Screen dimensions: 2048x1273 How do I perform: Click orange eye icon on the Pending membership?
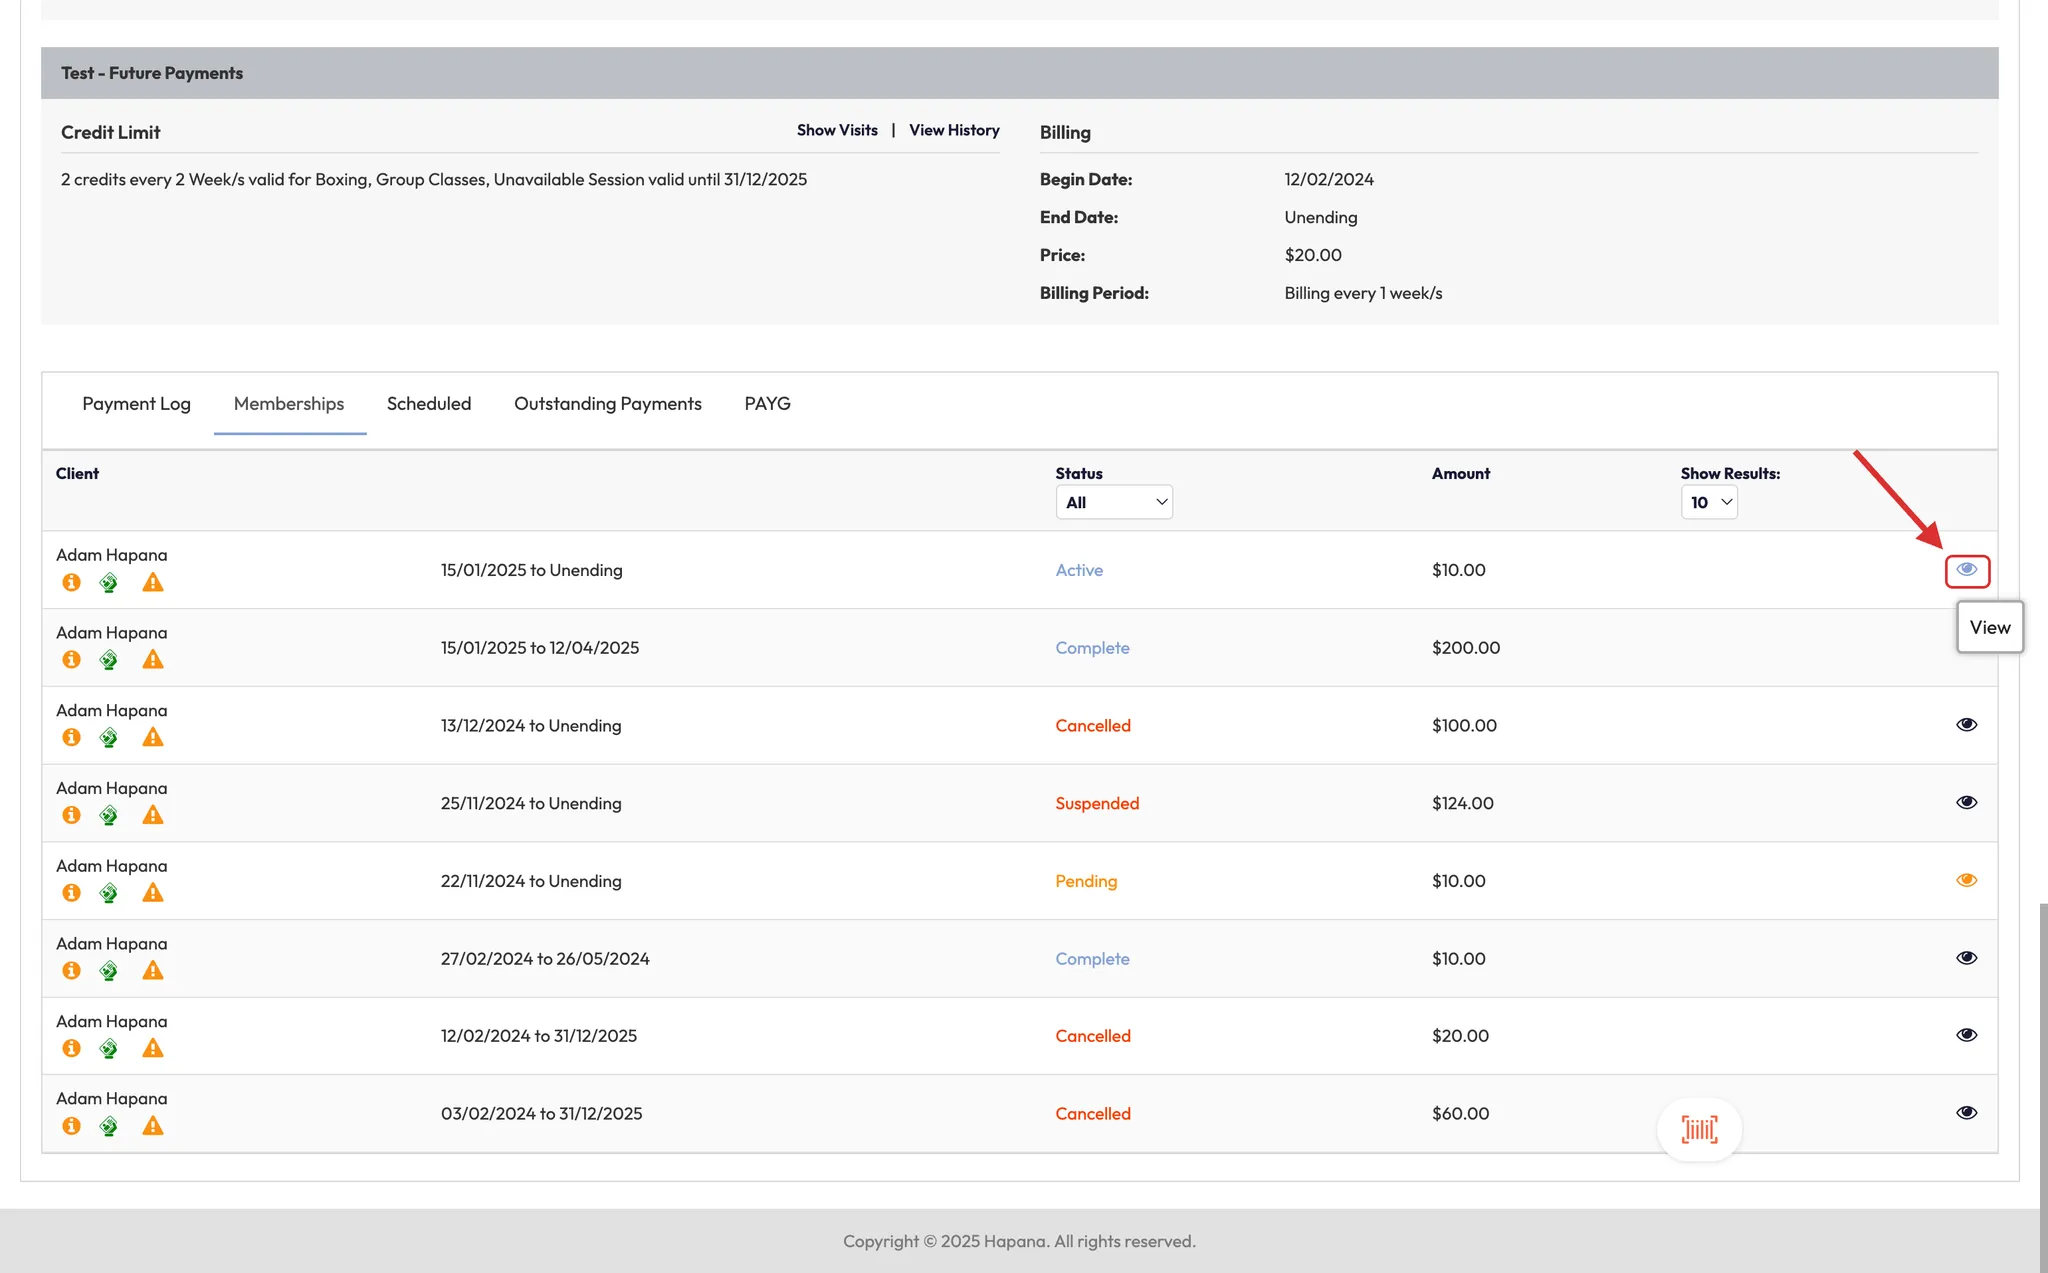tap(1966, 880)
